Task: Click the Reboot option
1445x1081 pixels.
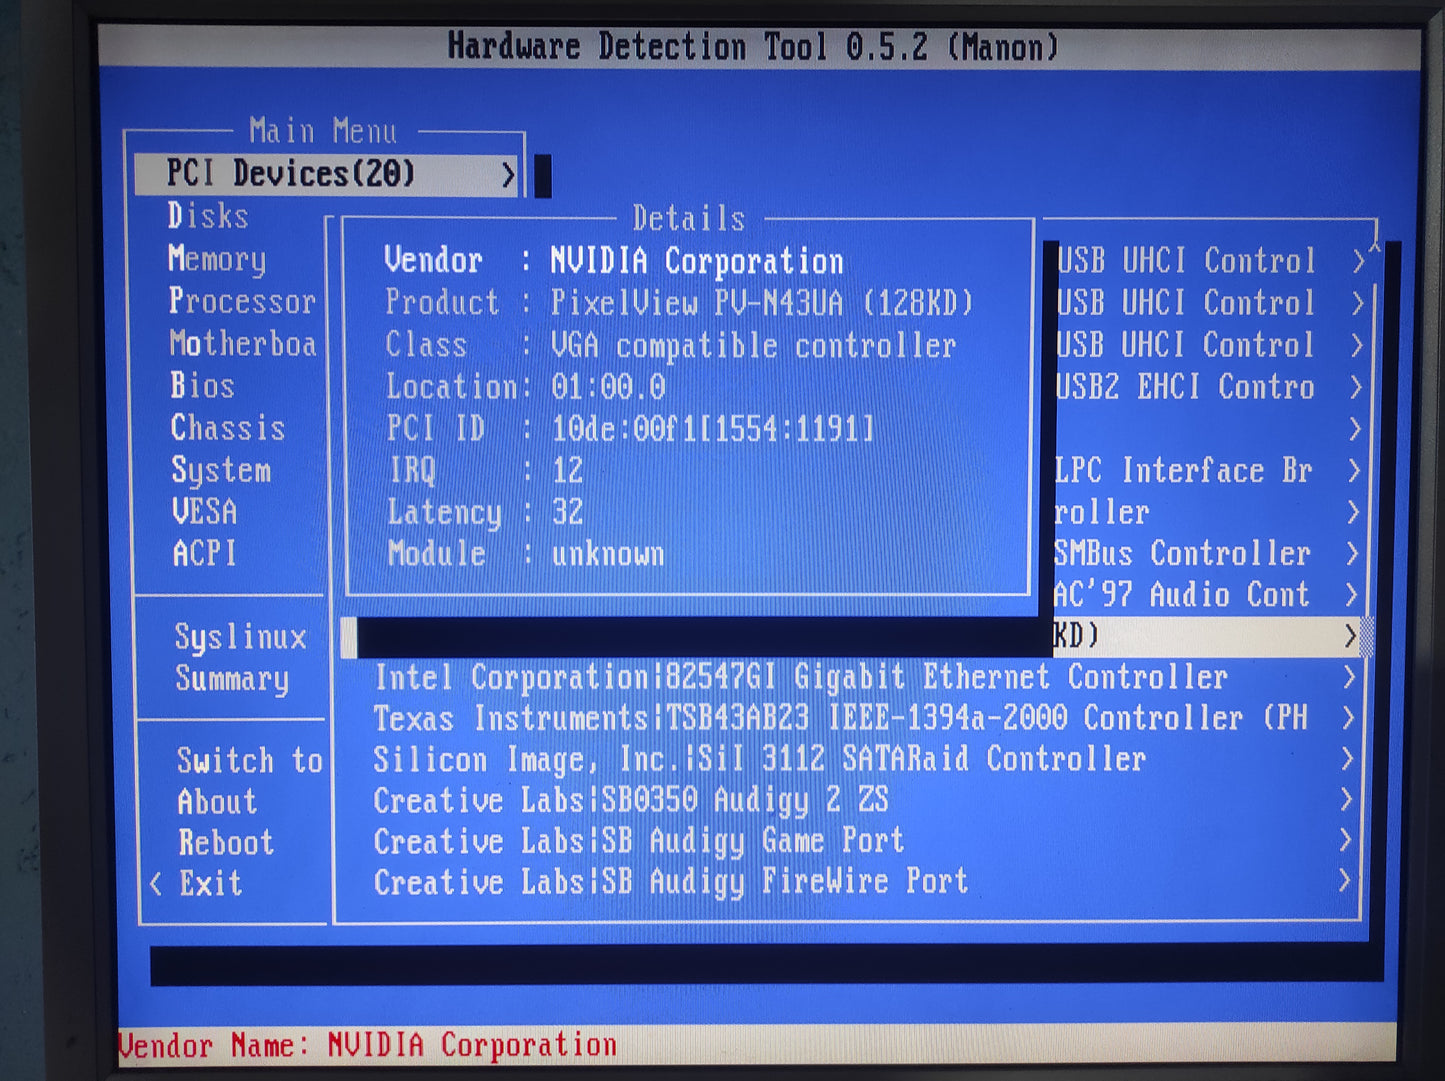Action: (226, 843)
